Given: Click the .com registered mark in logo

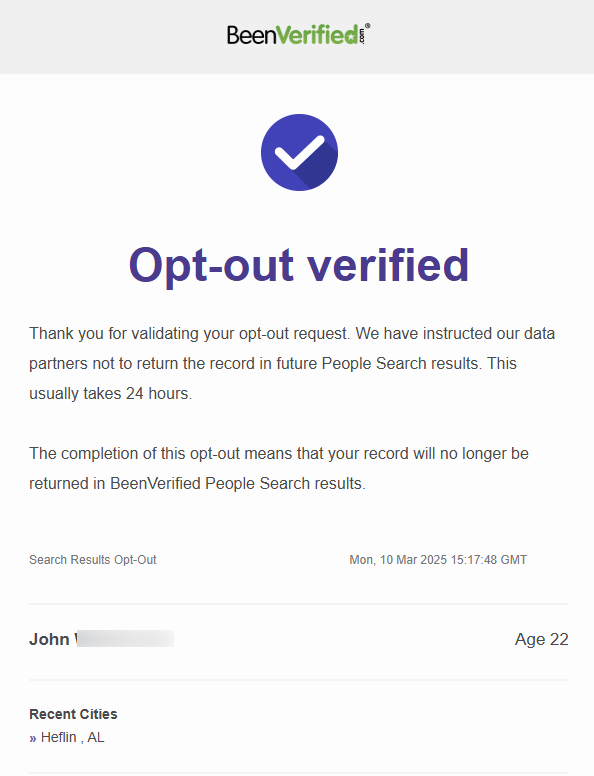Looking at the screenshot, I should (x=364, y=34).
